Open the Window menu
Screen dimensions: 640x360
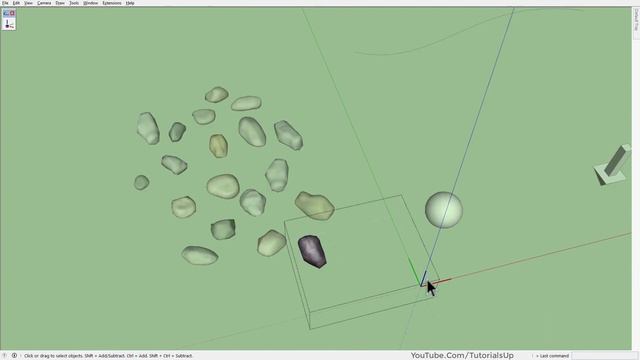click(x=91, y=3)
